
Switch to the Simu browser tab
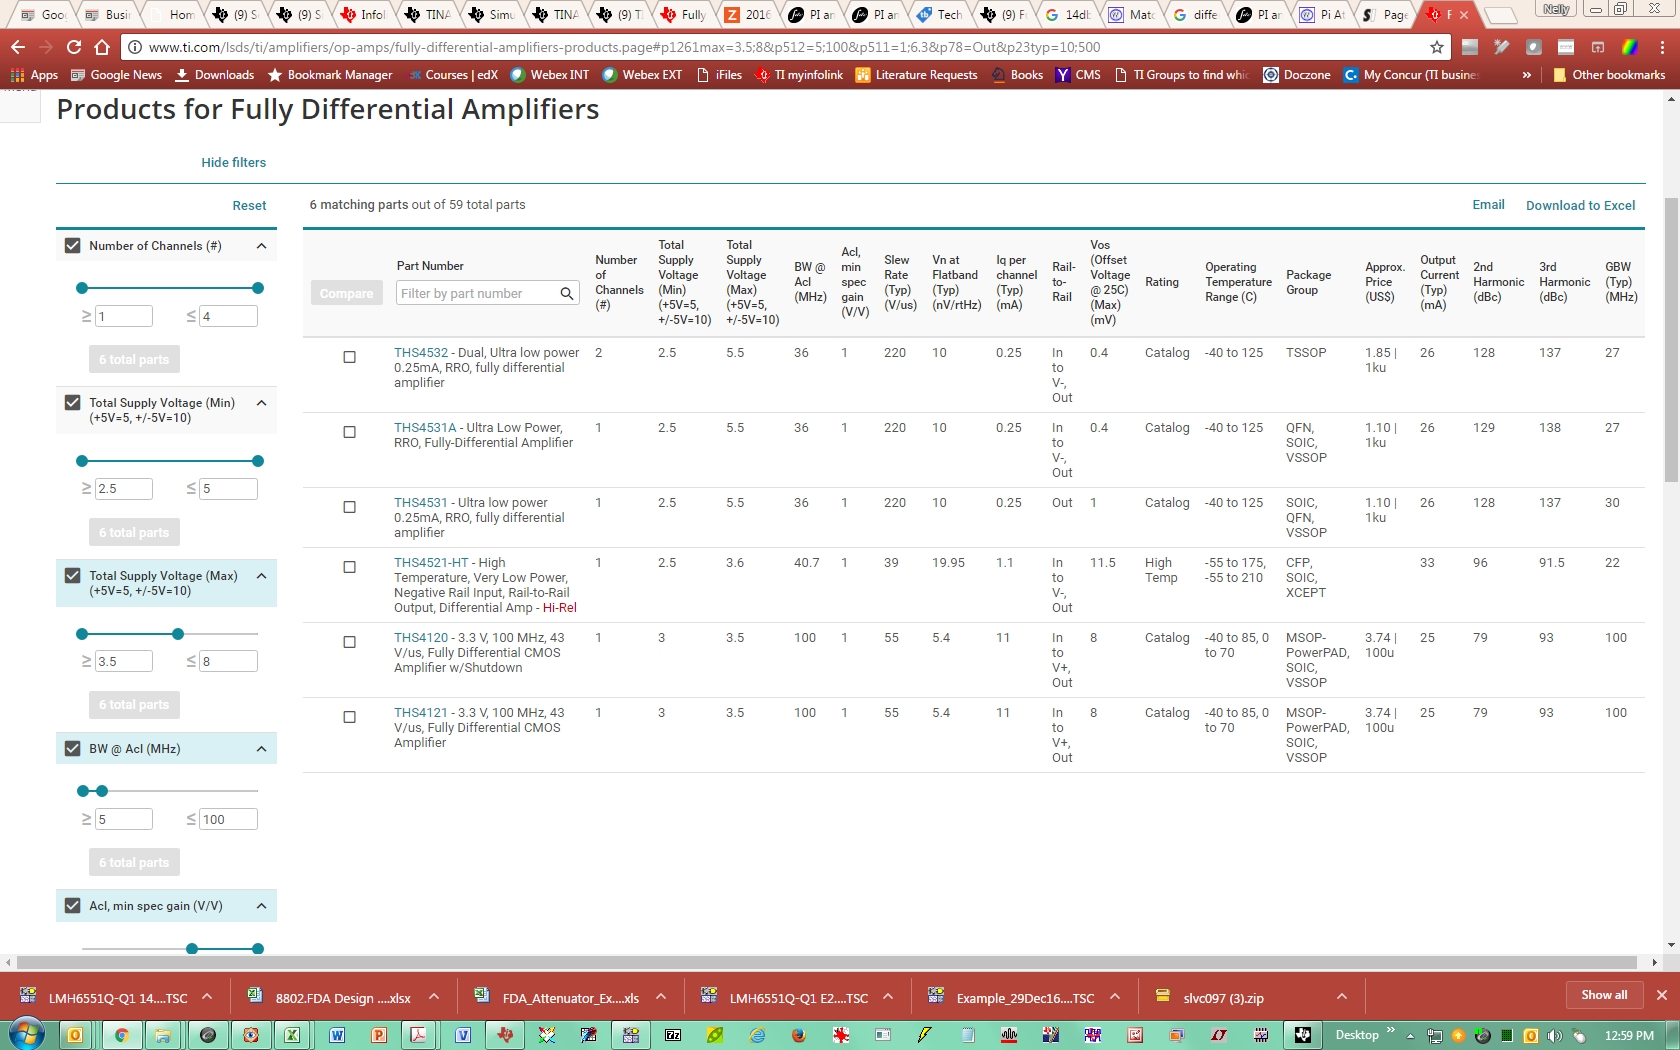(x=493, y=14)
